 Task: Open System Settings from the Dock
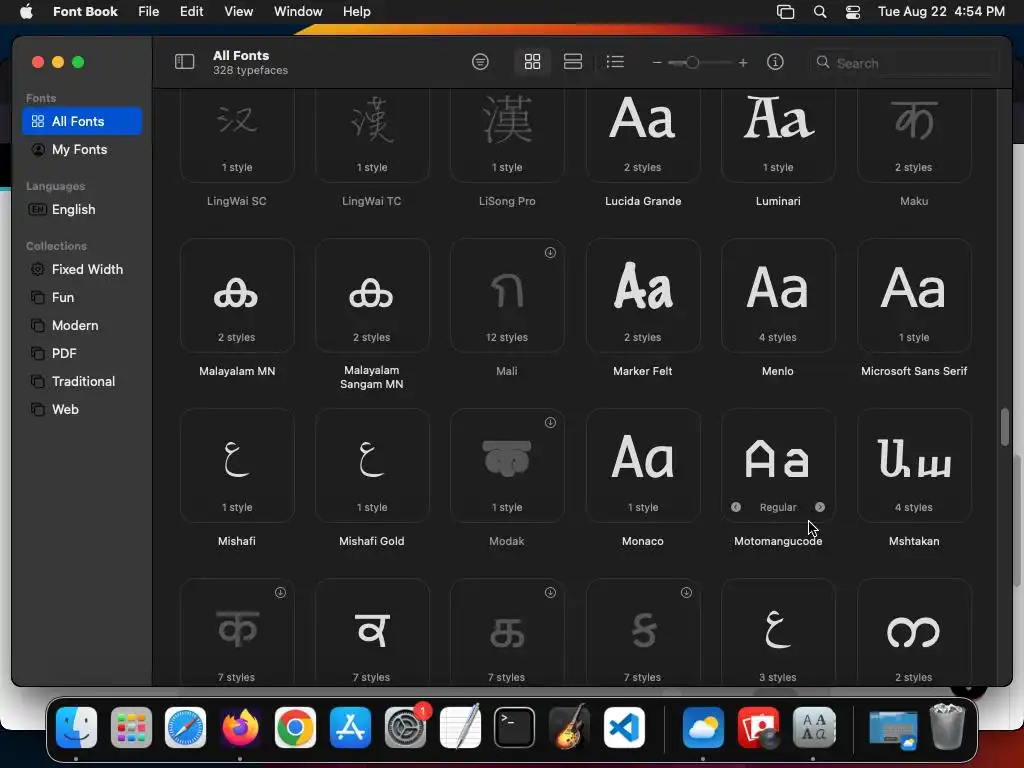coord(405,728)
